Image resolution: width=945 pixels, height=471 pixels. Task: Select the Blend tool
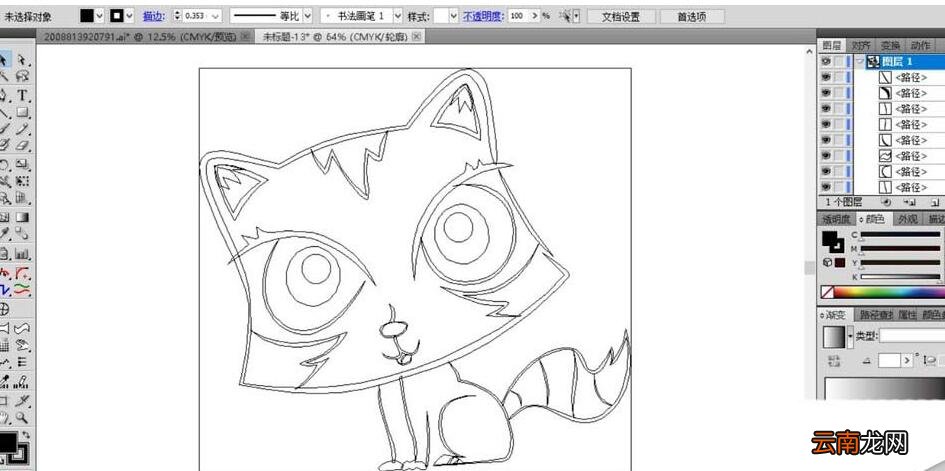click(22, 233)
